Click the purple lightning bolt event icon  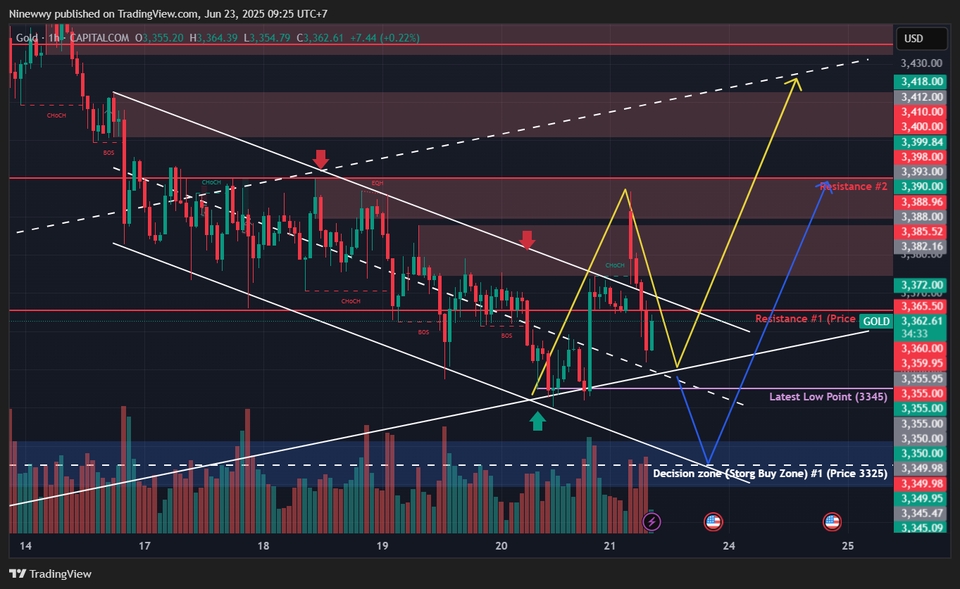652,521
